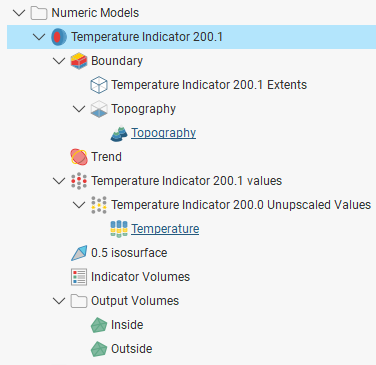Image resolution: width=376 pixels, height=365 pixels.
Task: Click the Temperature Indicator 200.1 model icon
Action: pyautogui.click(x=59, y=37)
